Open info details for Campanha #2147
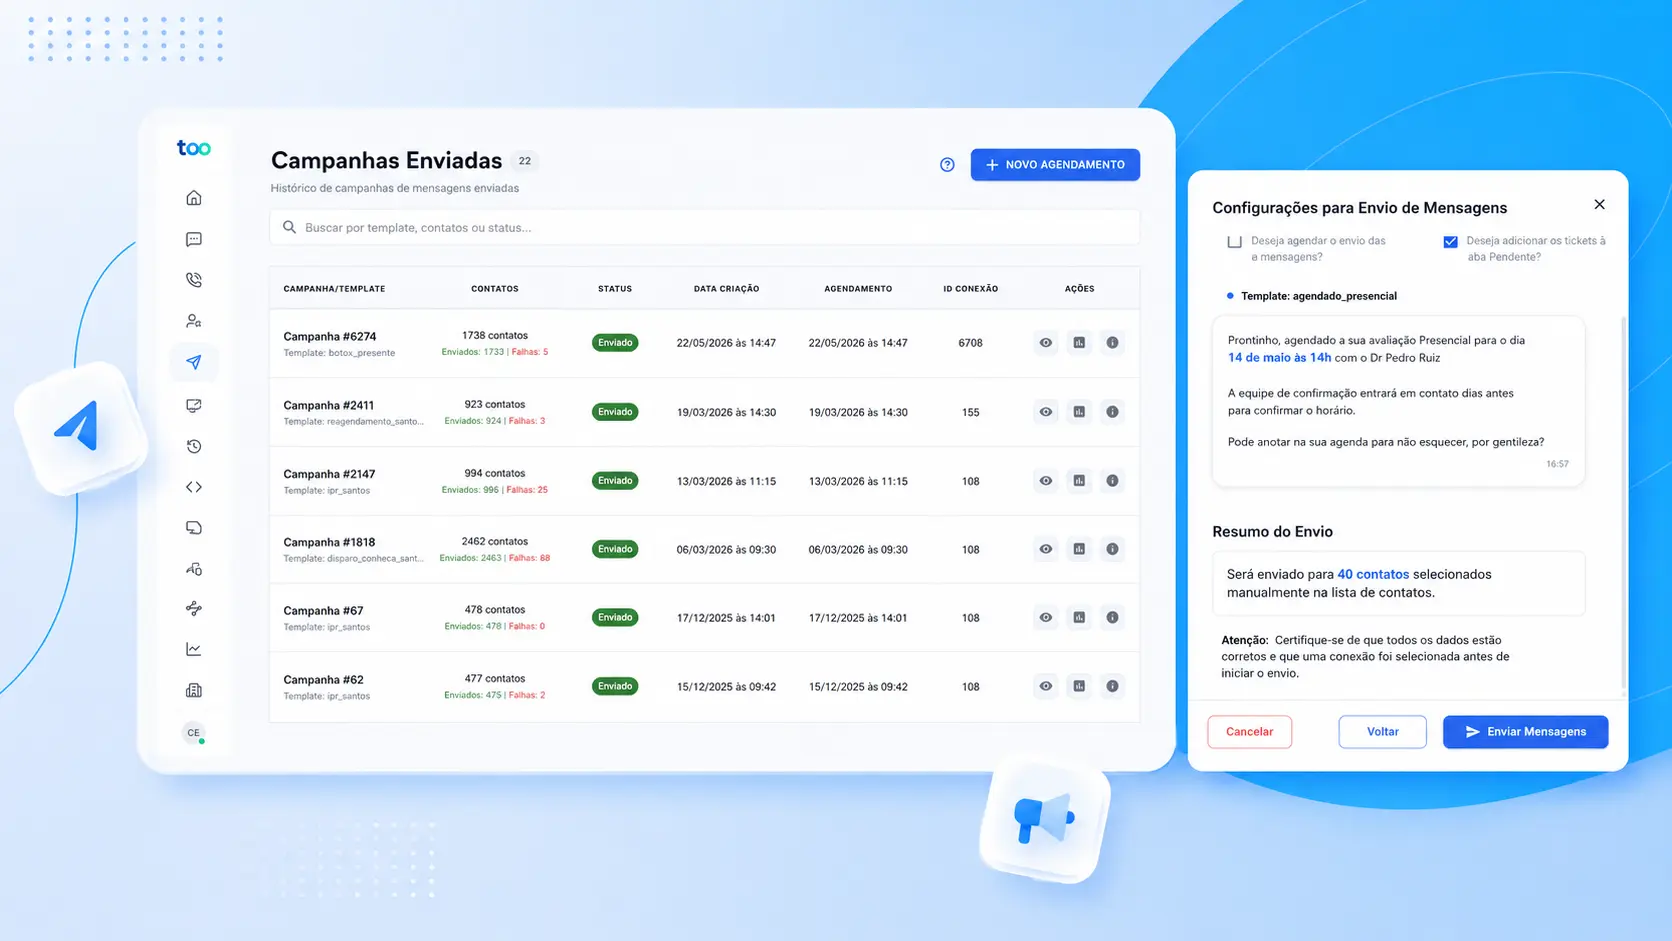 coord(1112,481)
